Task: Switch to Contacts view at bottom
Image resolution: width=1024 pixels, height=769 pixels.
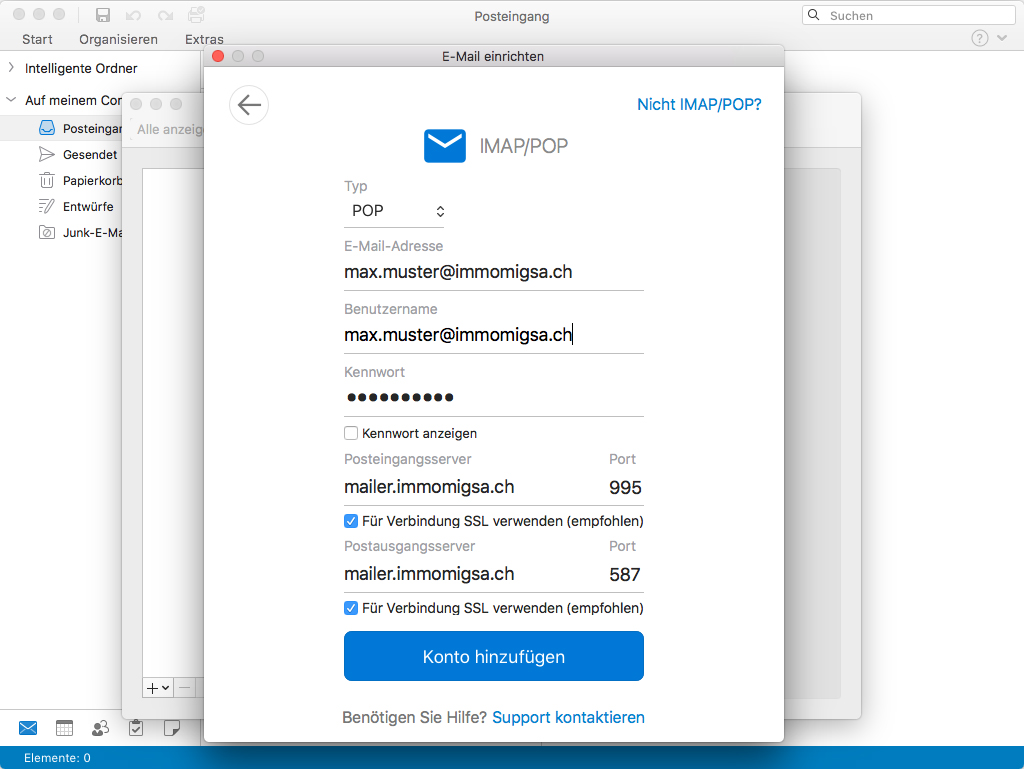Action: pos(100,728)
